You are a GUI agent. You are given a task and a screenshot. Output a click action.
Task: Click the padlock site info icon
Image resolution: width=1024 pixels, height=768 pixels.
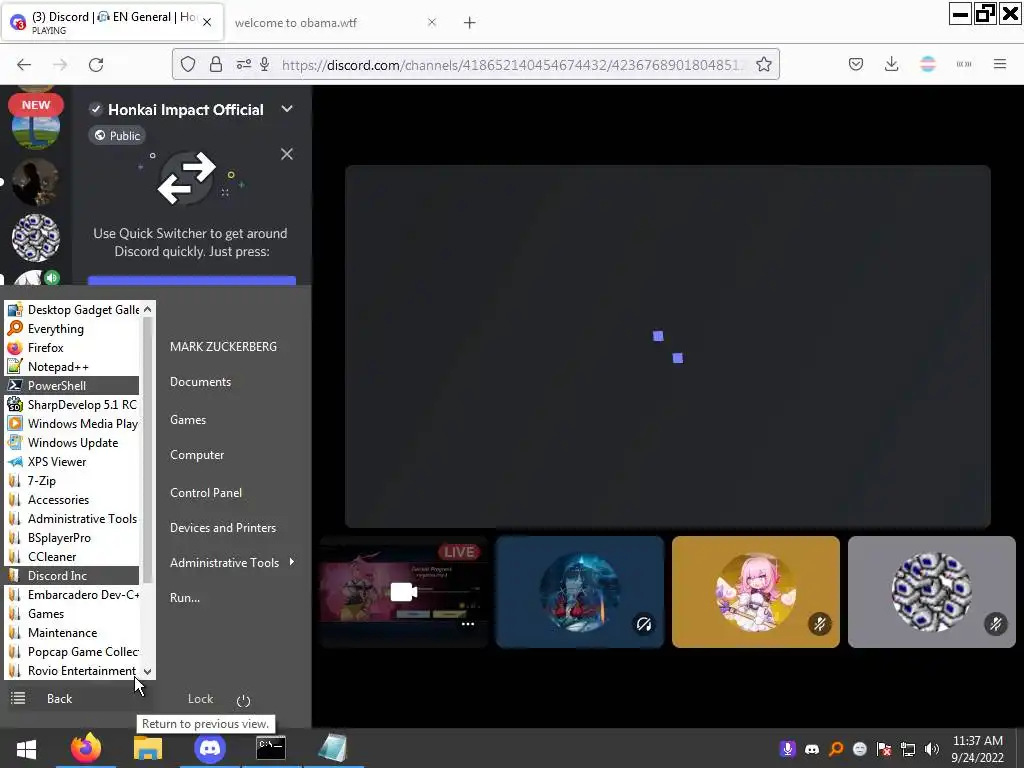216,64
